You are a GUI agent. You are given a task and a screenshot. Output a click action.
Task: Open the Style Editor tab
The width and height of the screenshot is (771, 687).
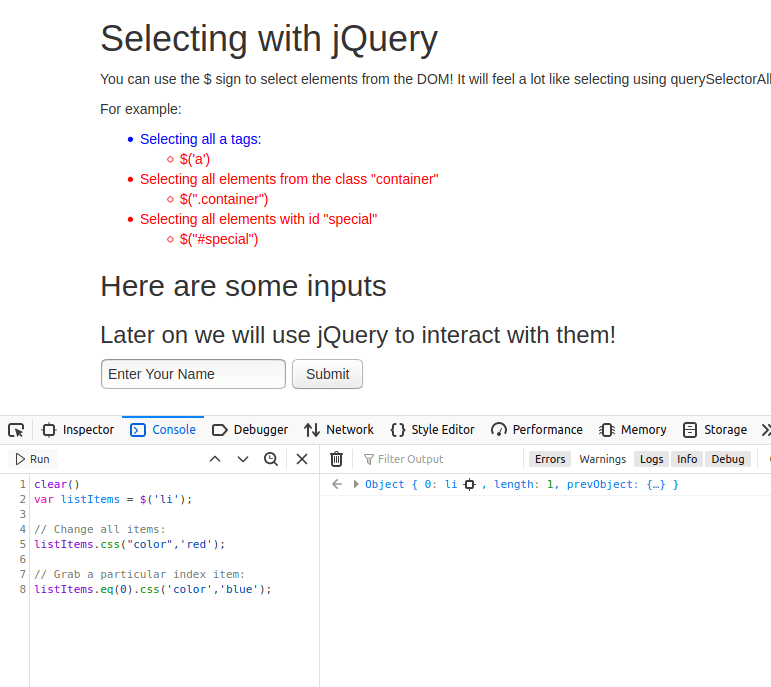pos(432,430)
